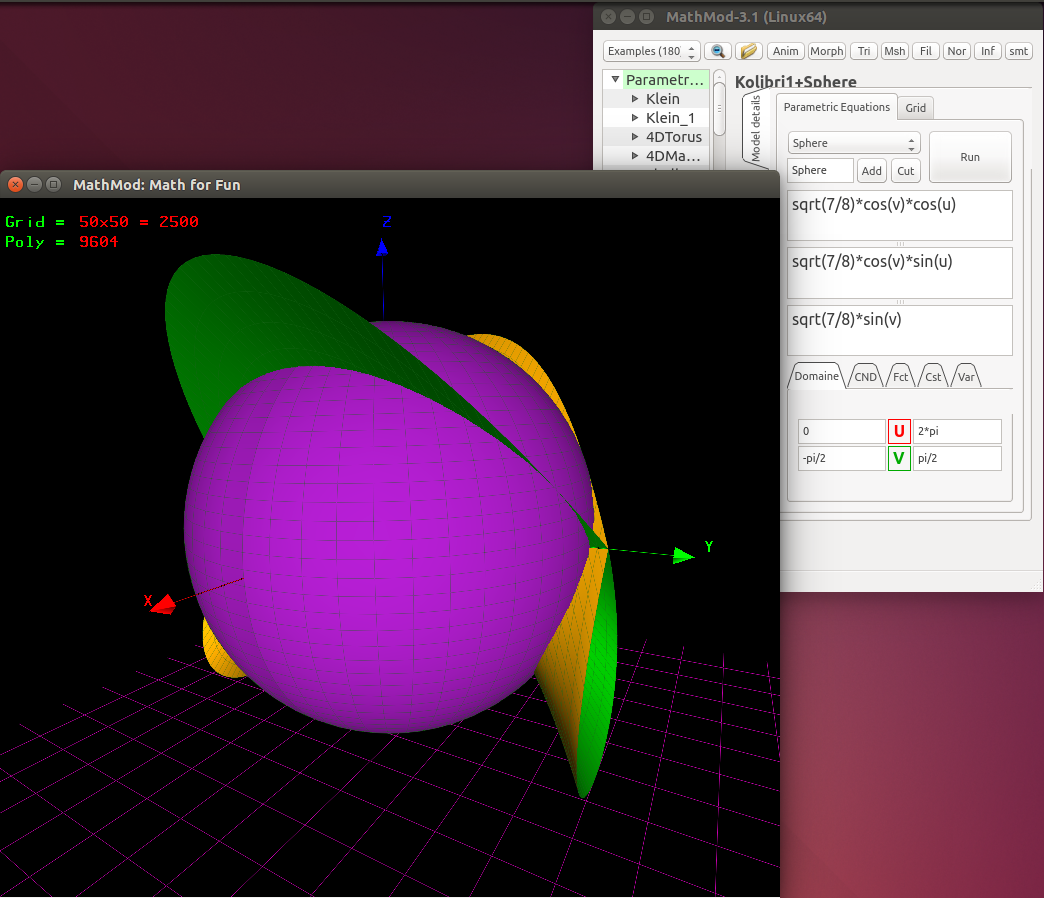
Task: Toggle the Anim button
Action: (786, 51)
